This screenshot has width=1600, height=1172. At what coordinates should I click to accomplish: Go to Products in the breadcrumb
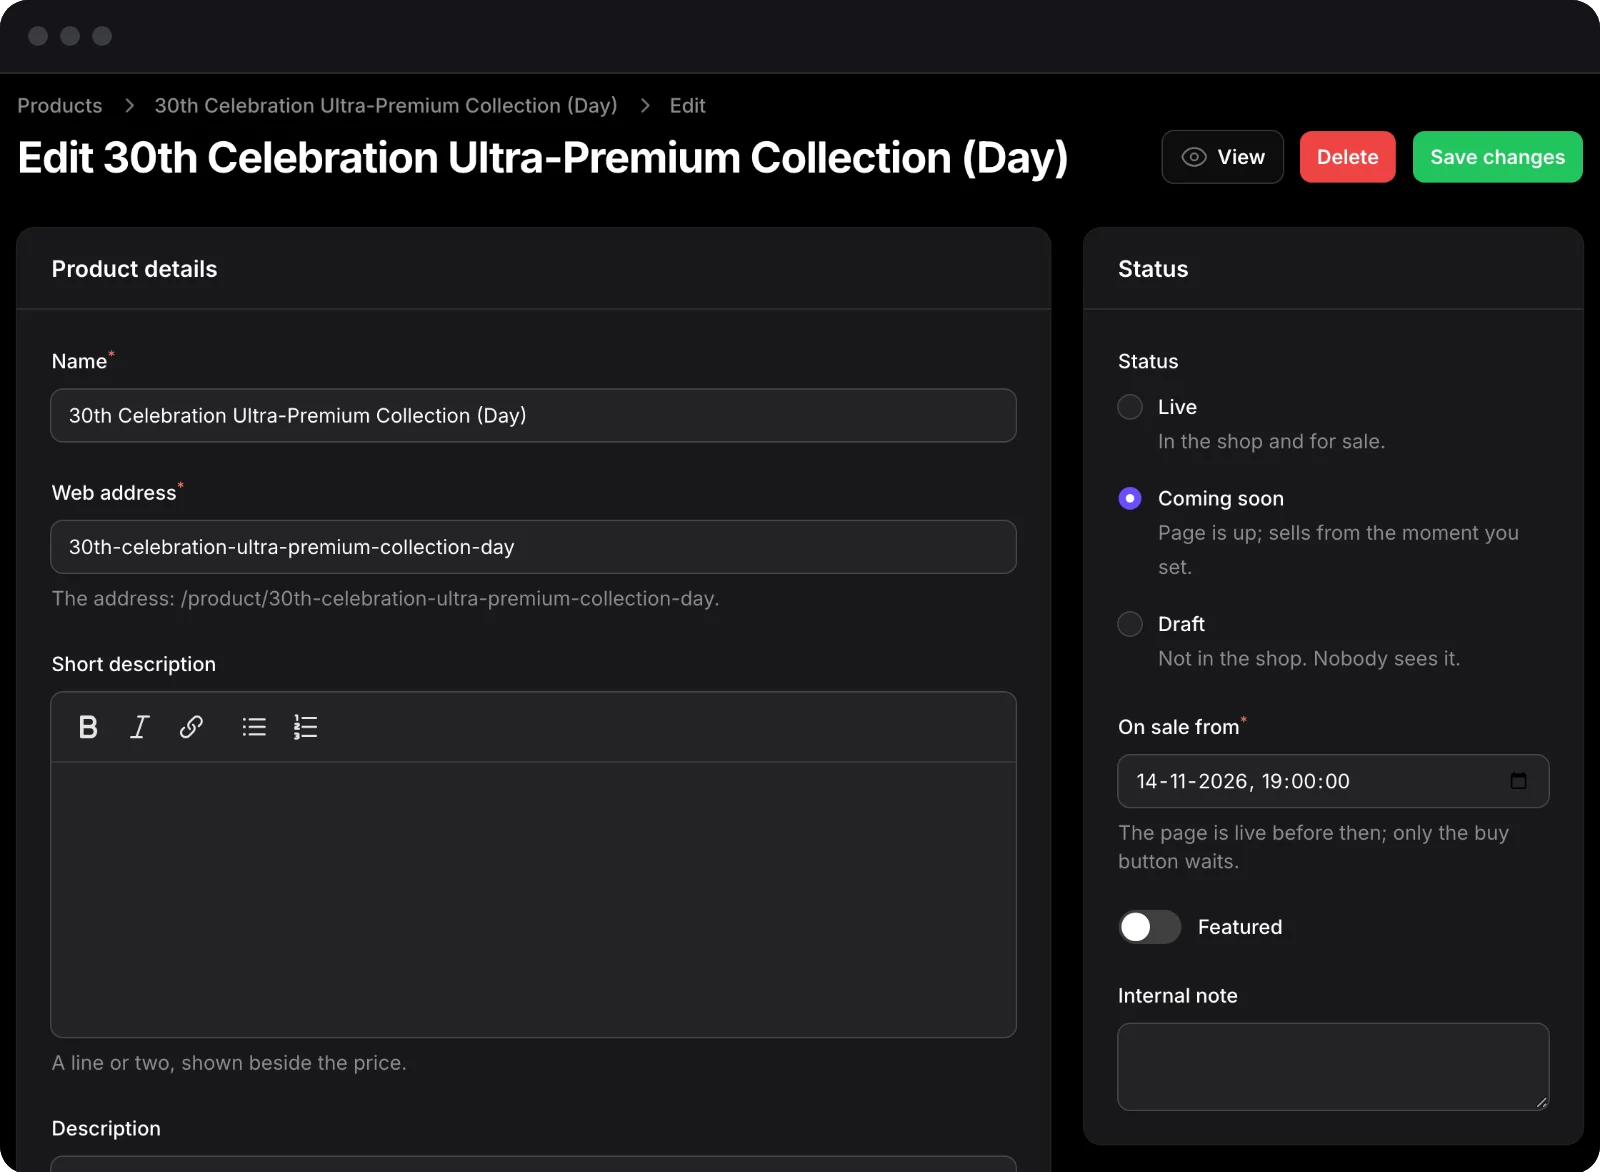pyautogui.click(x=60, y=106)
